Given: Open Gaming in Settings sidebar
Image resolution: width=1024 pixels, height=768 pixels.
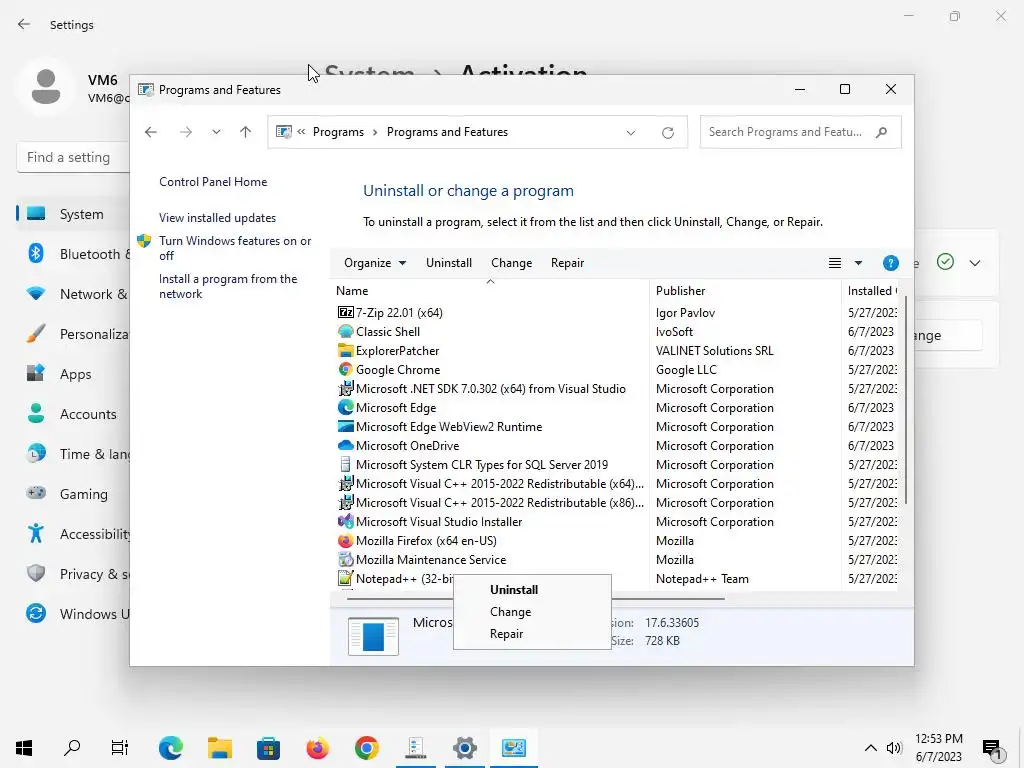Looking at the screenshot, I should (x=73, y=494).
